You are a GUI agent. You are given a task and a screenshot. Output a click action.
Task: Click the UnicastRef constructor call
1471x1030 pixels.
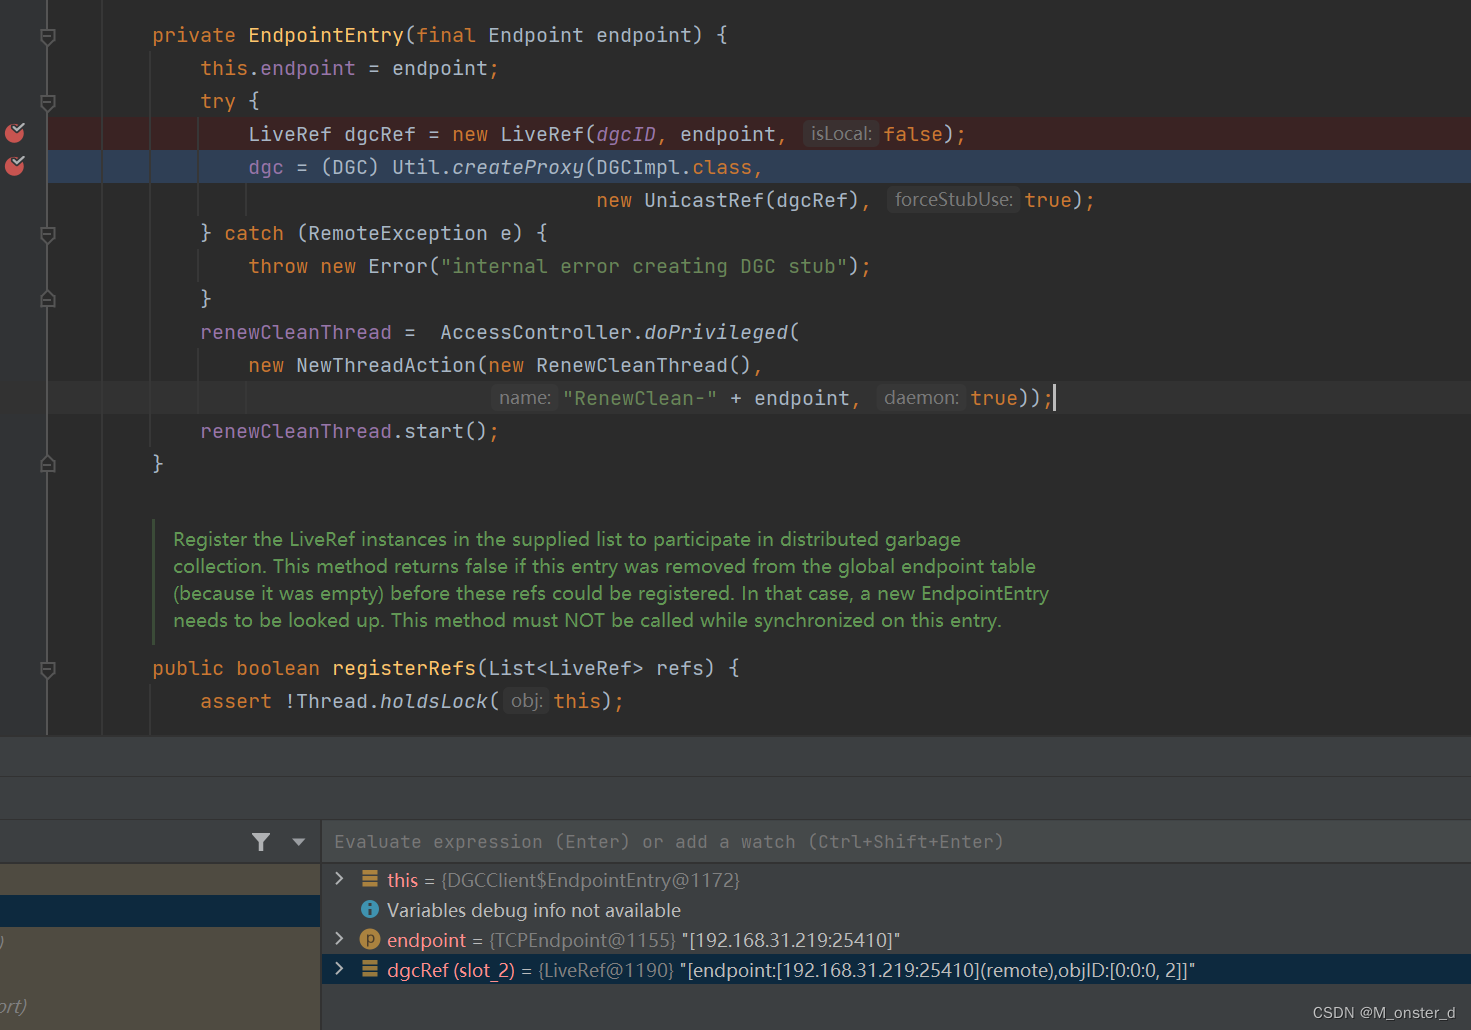(x=704, y=200)
